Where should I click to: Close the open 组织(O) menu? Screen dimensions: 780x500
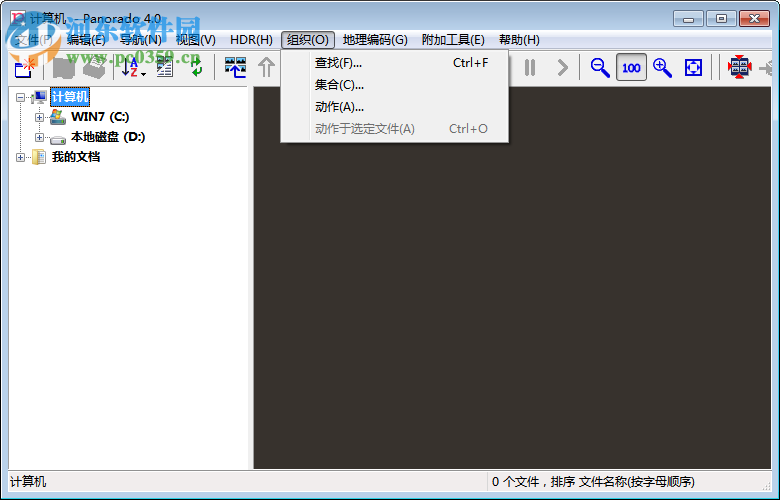coord(307,40)
